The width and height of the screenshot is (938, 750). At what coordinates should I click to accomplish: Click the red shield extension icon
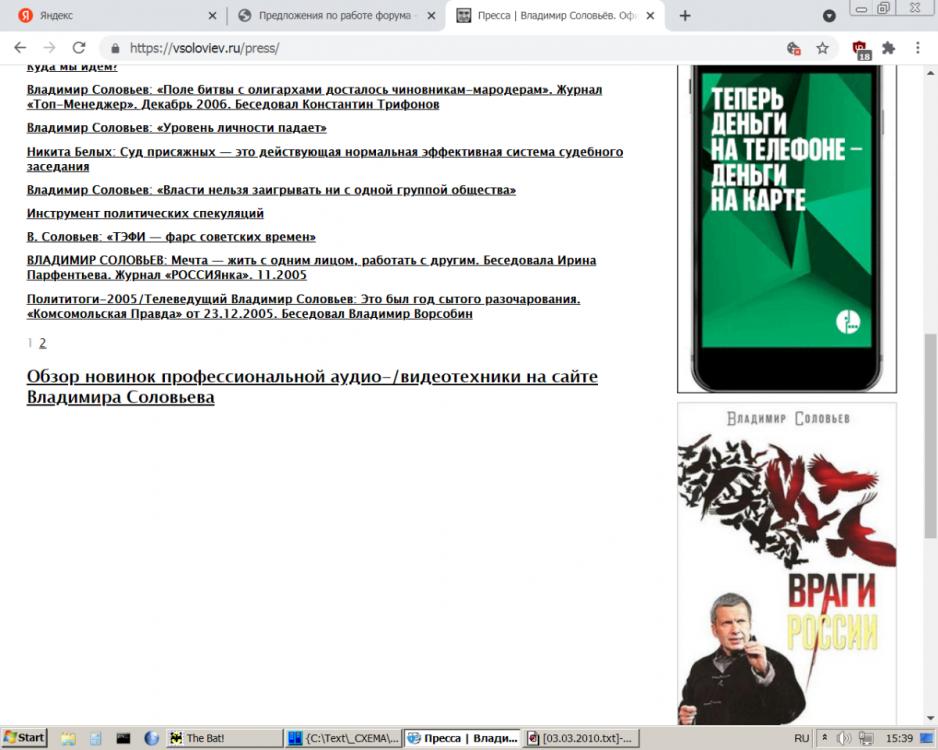pos(860,48)
